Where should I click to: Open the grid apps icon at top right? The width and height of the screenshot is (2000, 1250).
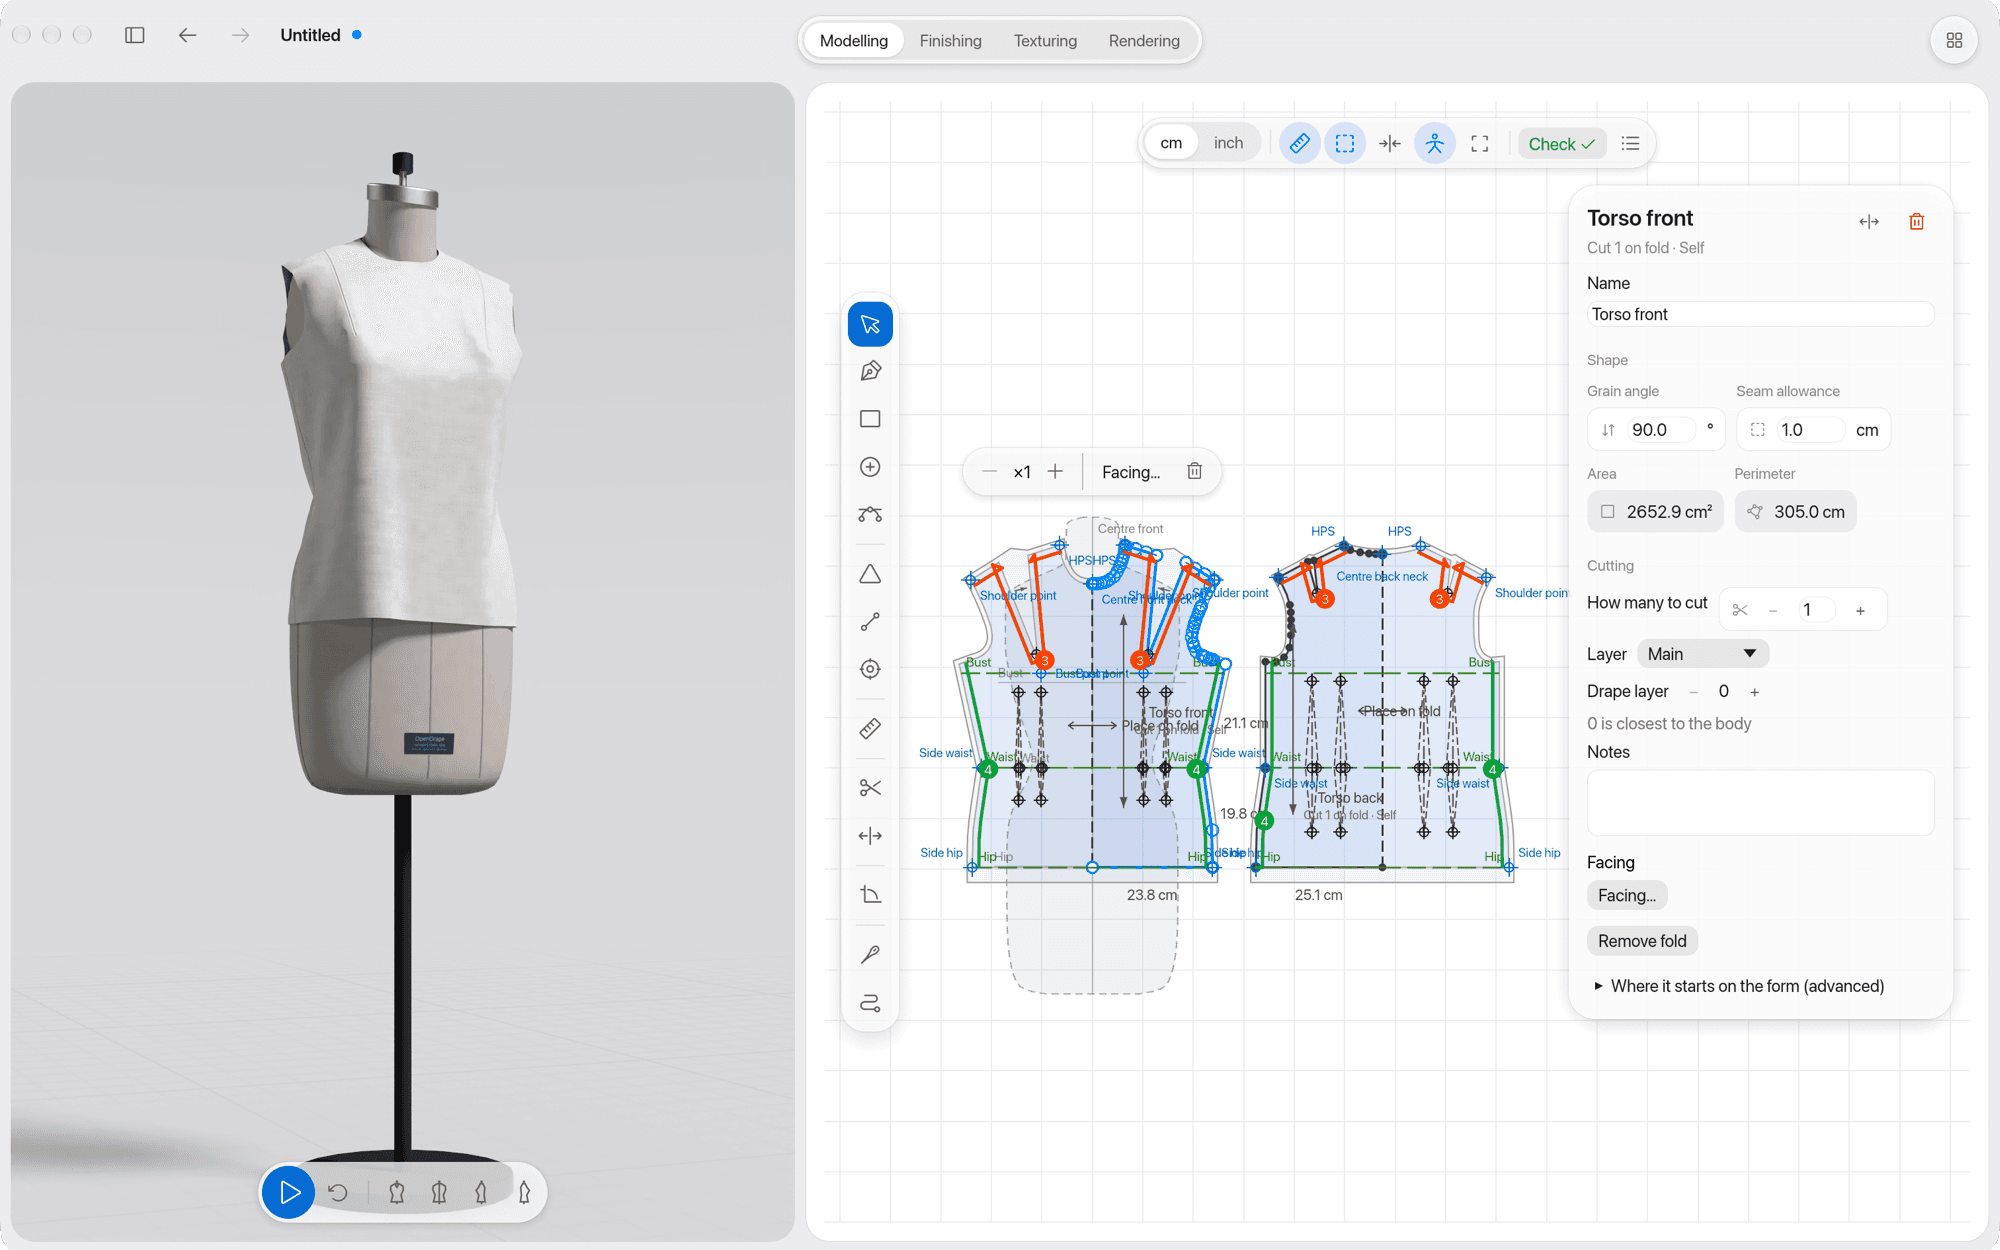click(1954, 41)
